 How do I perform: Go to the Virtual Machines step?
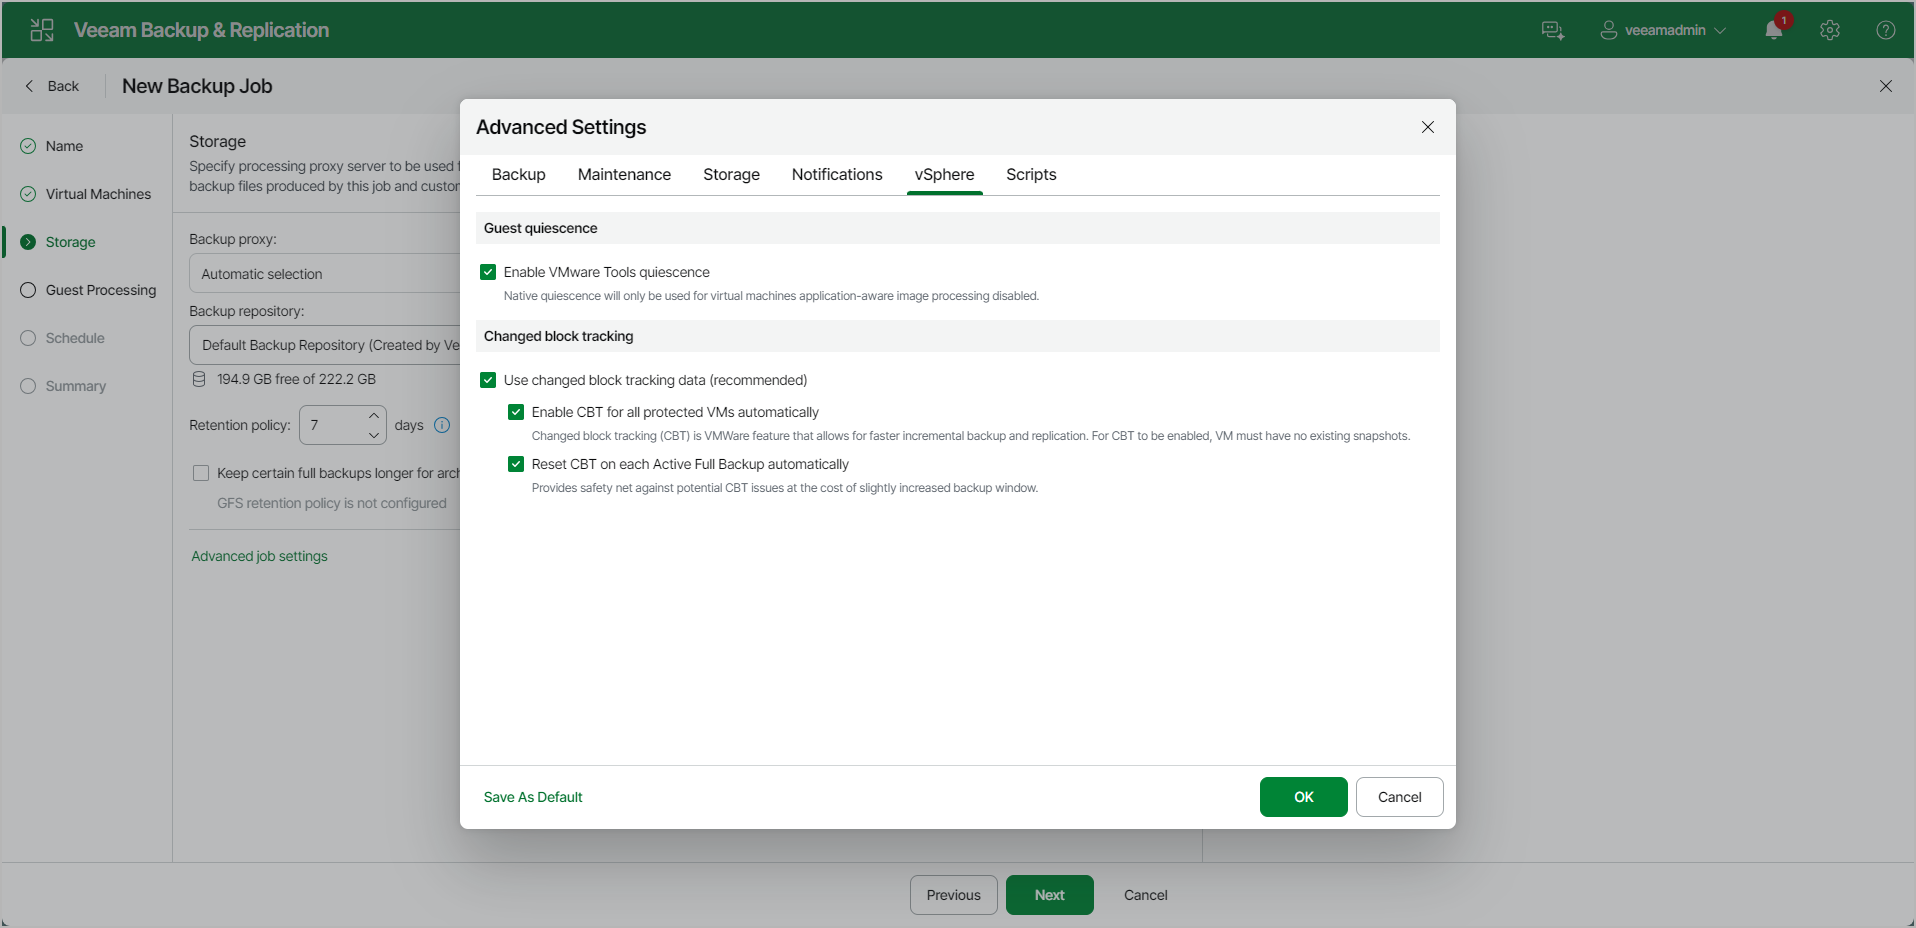98,194
